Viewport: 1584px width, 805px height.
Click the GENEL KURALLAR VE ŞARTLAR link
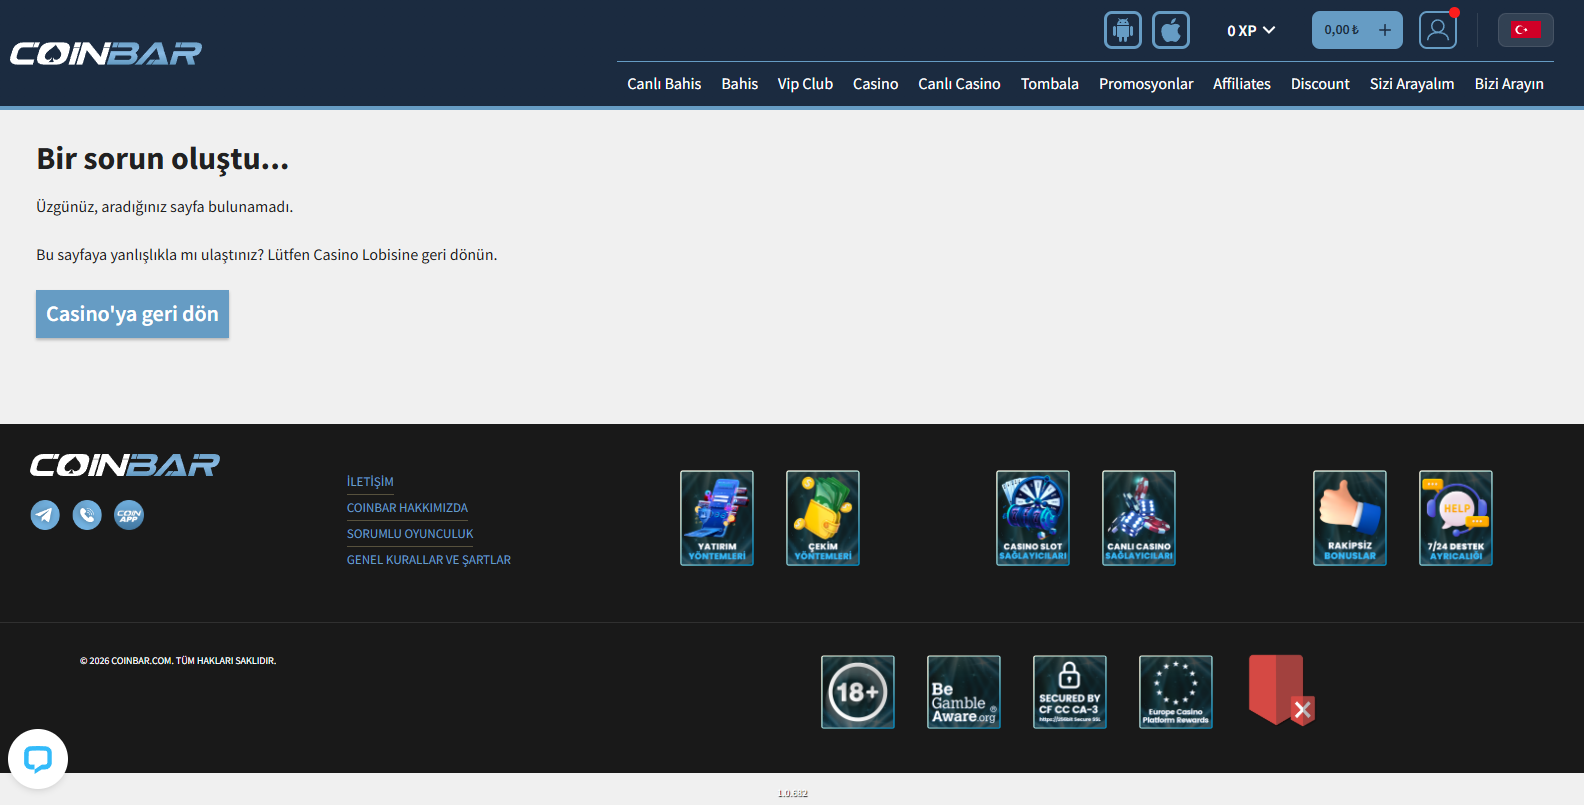coord(428,560)
